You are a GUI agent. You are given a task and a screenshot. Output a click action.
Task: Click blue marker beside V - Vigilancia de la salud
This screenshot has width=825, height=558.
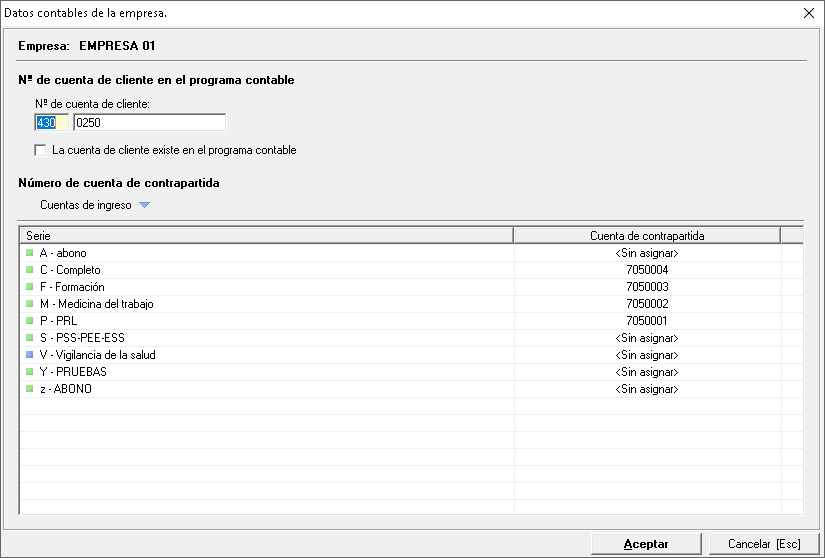click(30, 355)
